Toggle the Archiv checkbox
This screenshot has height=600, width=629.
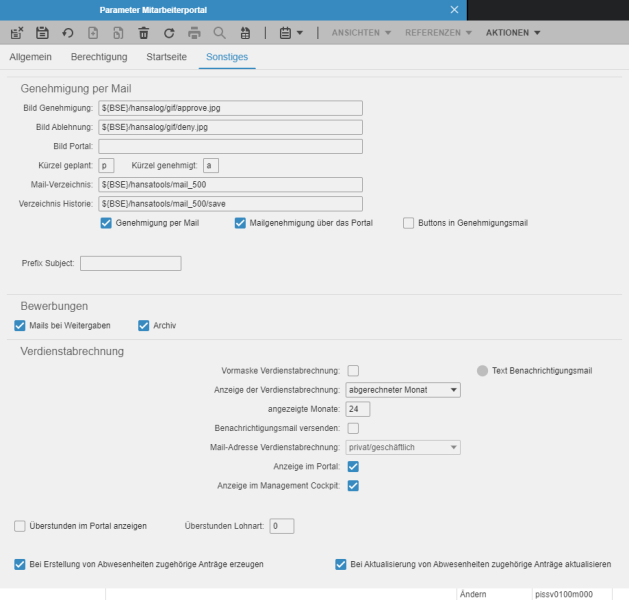point(144,326)
